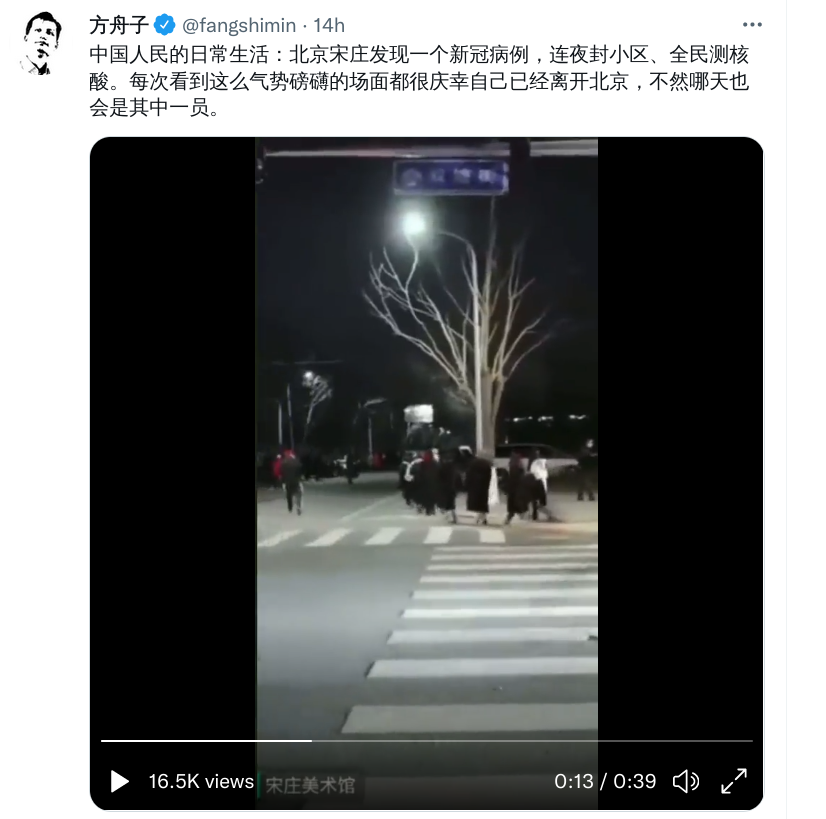Click the 宋庄美术馆 watermark in the video
This screenshot has width=826, height=819.
[310, 785]
